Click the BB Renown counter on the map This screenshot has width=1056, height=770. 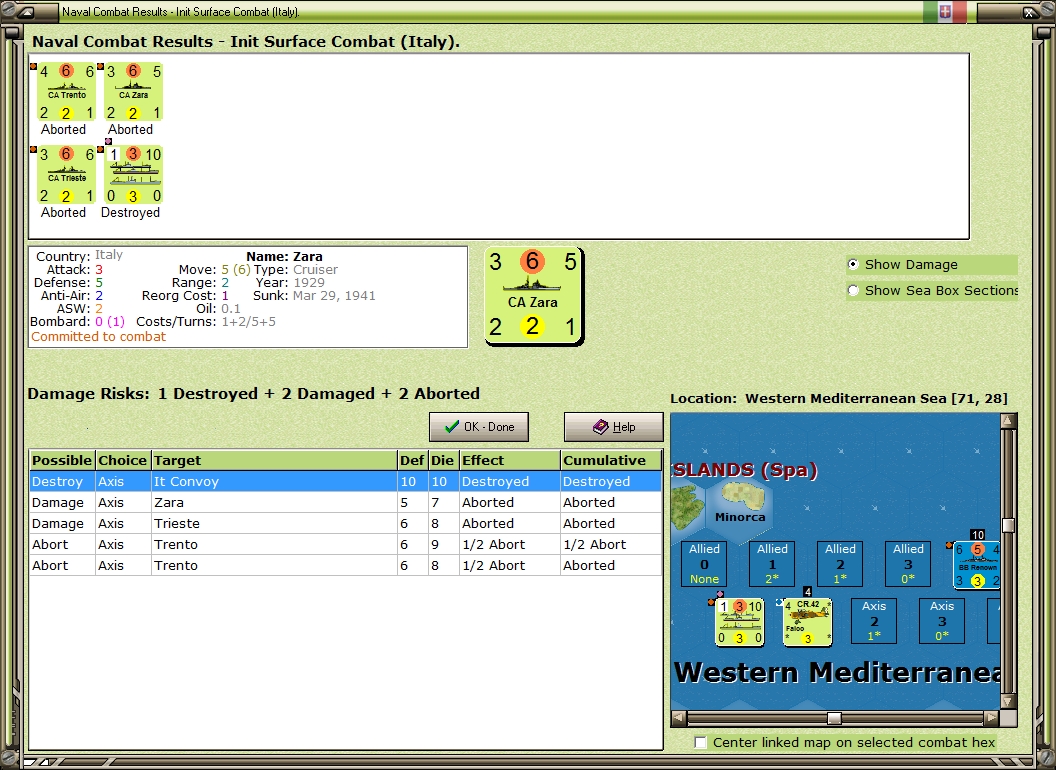977,565
